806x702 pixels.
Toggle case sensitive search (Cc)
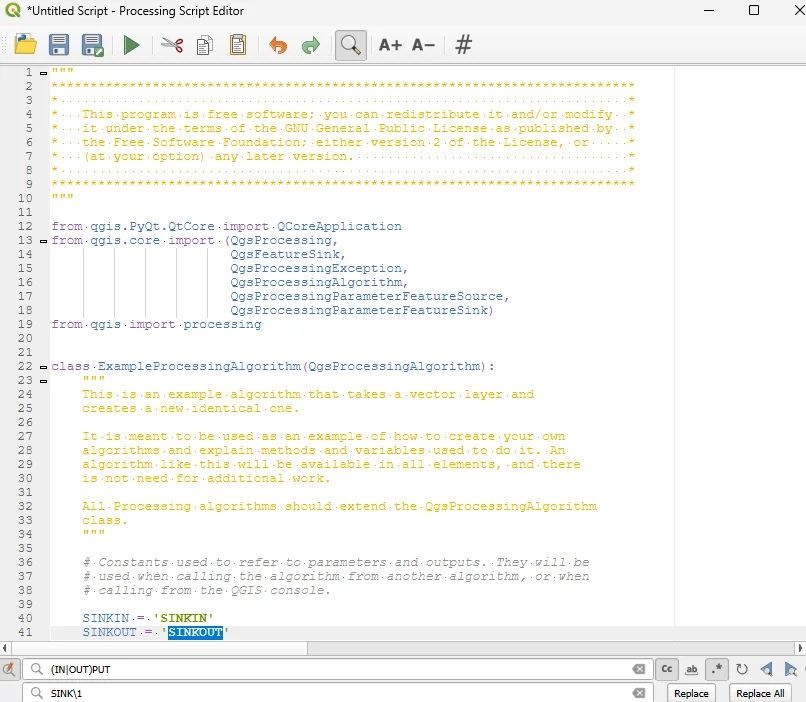pyautogui.click(x=667, y=669)
